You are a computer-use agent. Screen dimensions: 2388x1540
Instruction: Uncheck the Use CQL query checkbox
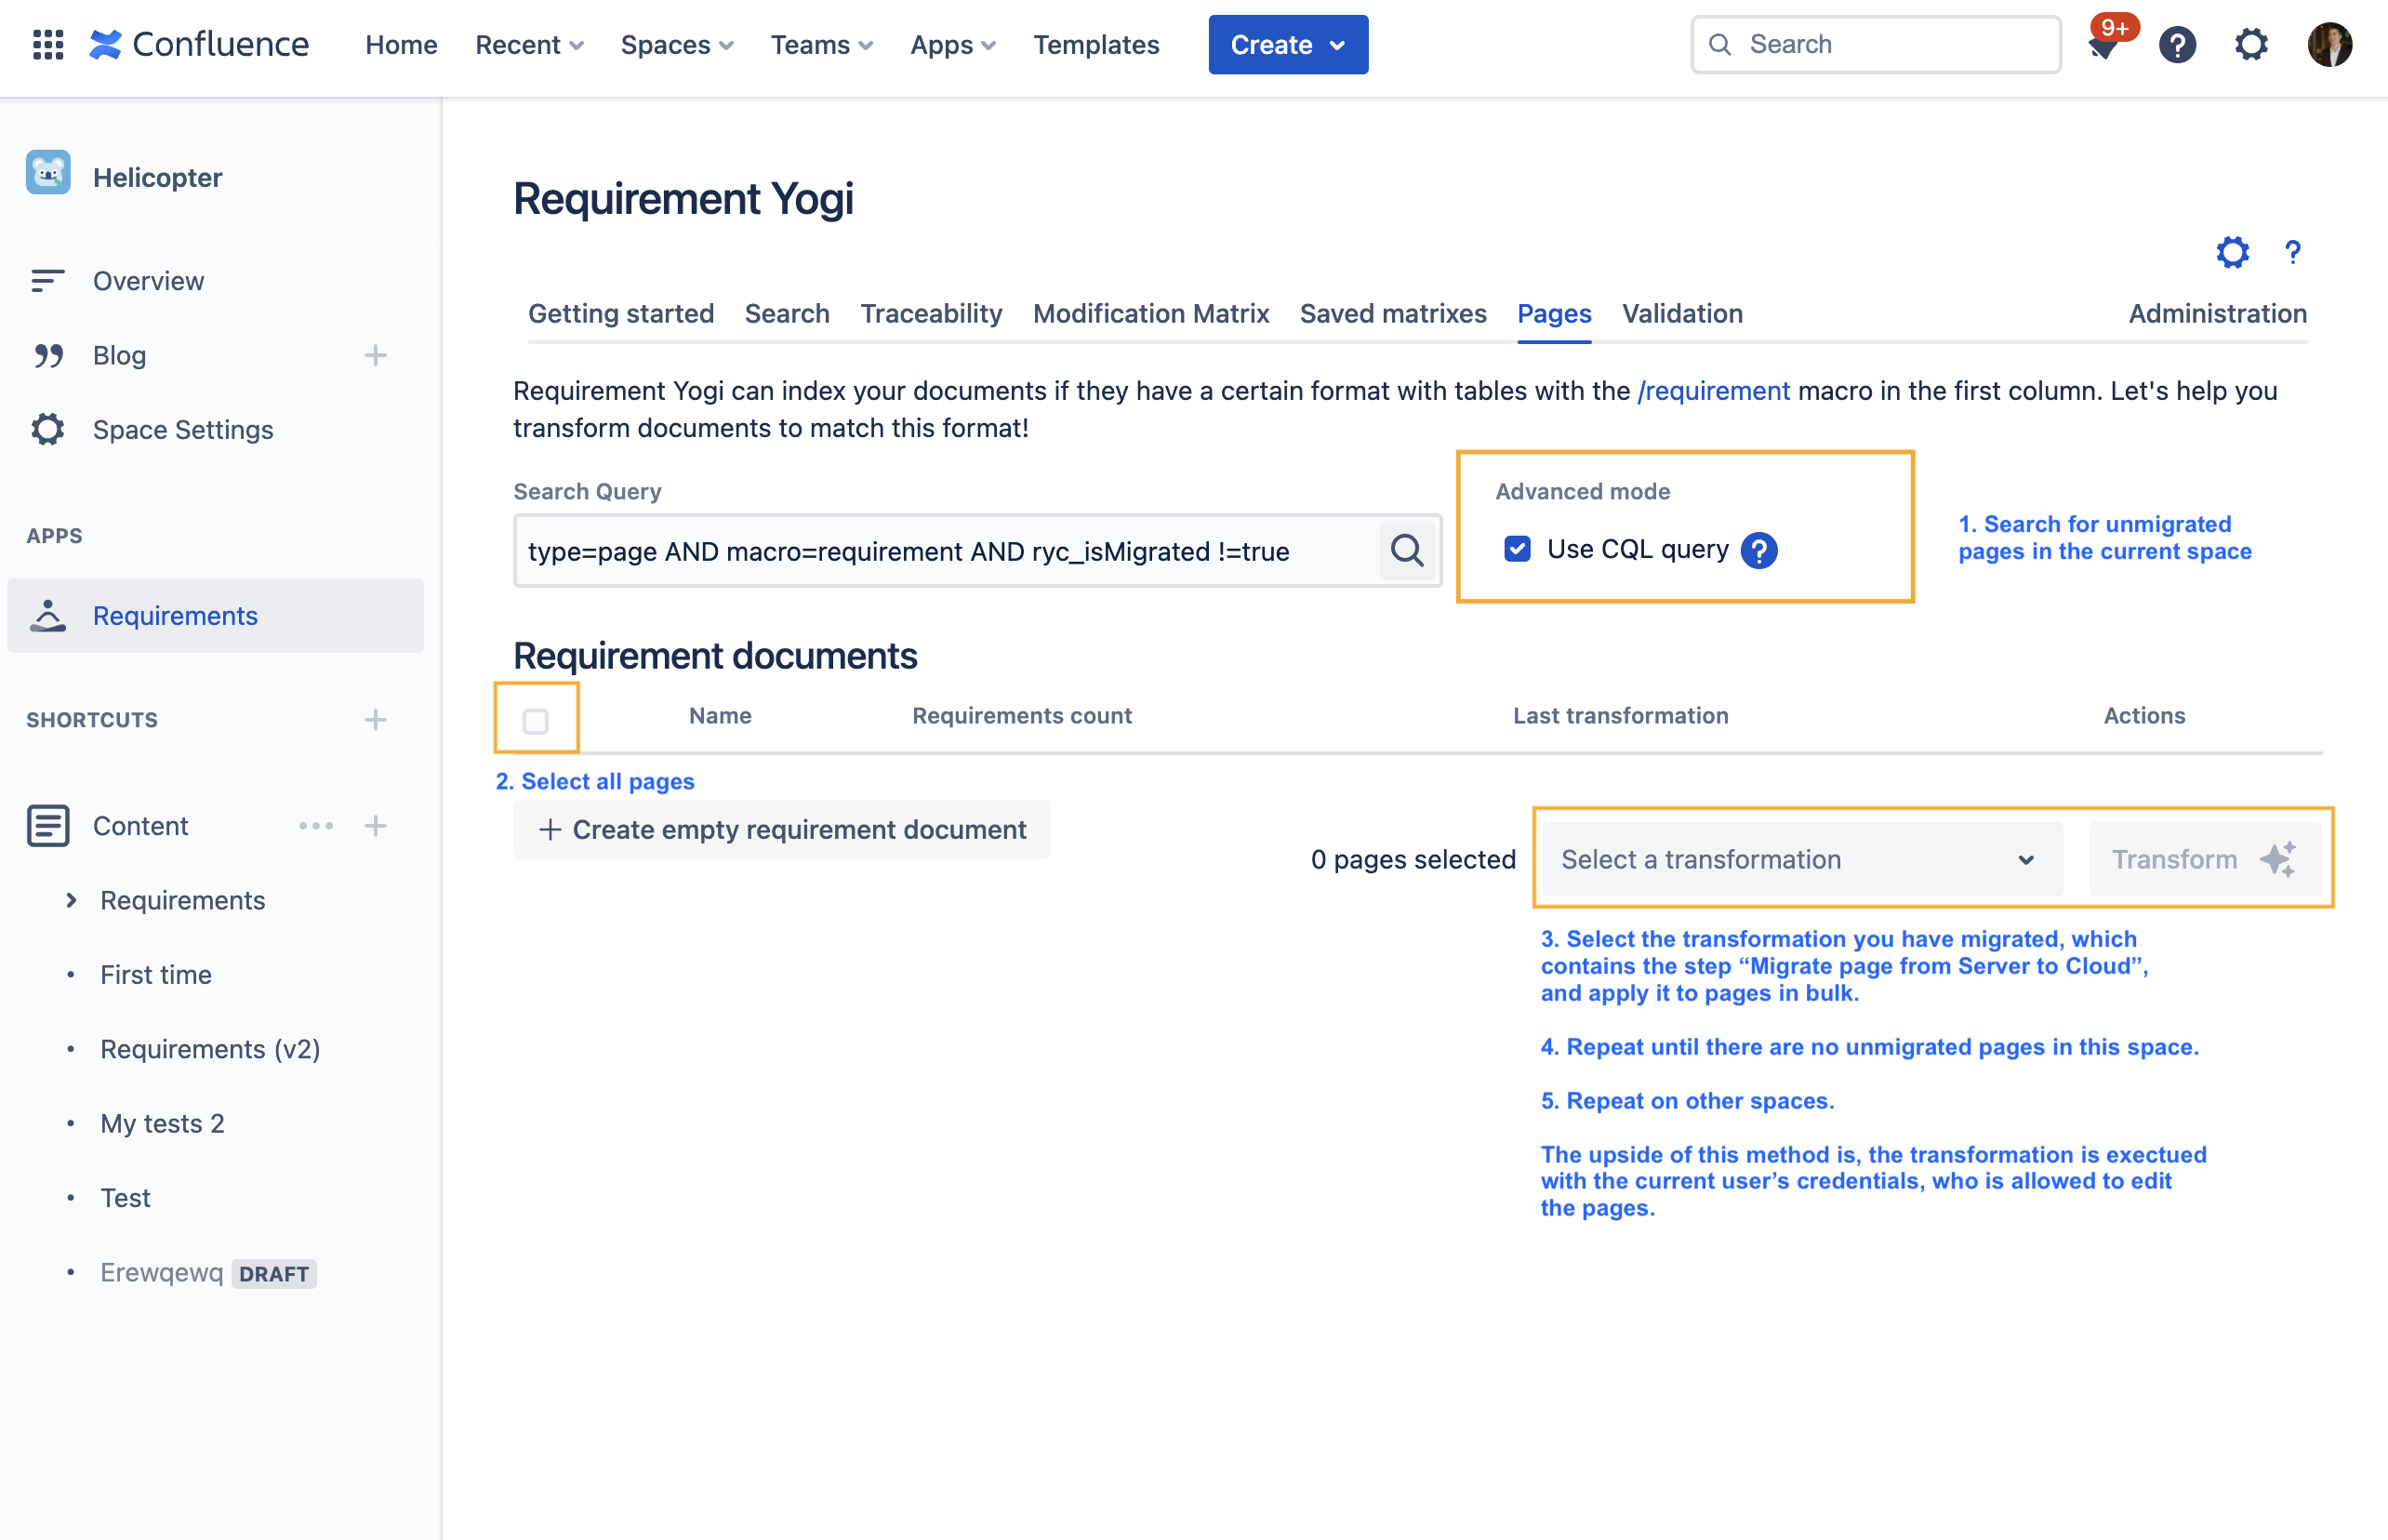1517,549
